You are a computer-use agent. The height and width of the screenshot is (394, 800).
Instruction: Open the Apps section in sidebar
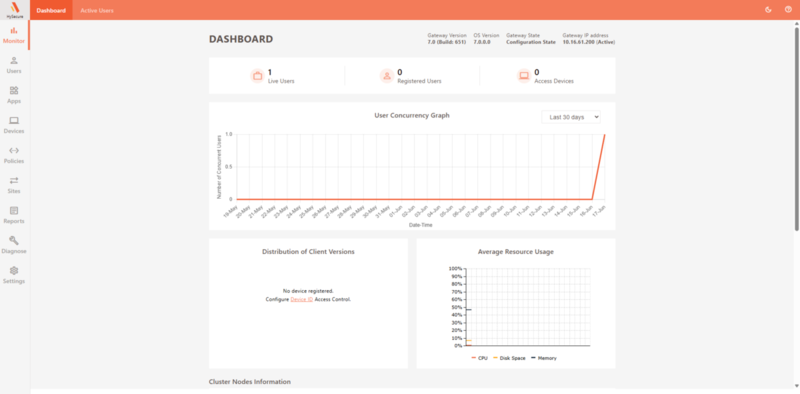click(14, 95)
